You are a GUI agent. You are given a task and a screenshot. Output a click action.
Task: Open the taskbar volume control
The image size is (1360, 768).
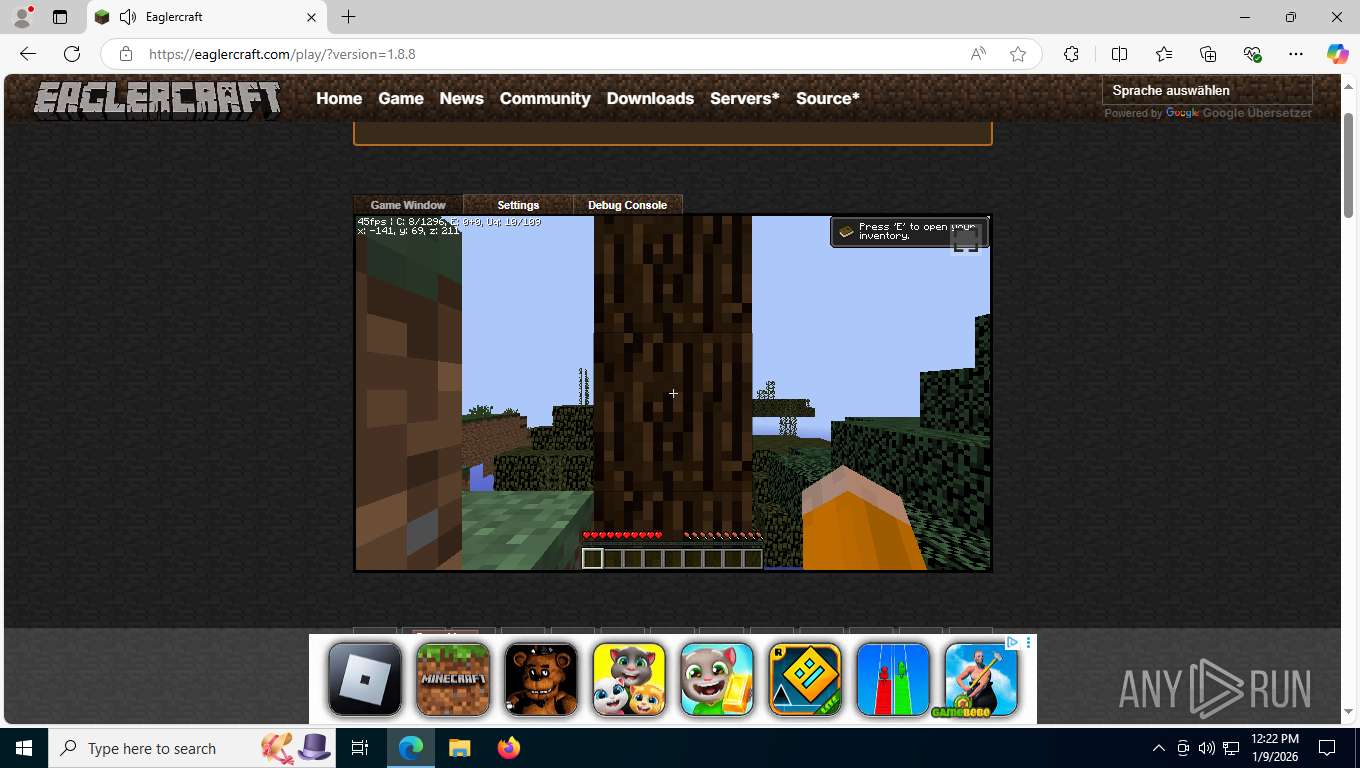pos(1206,748)
